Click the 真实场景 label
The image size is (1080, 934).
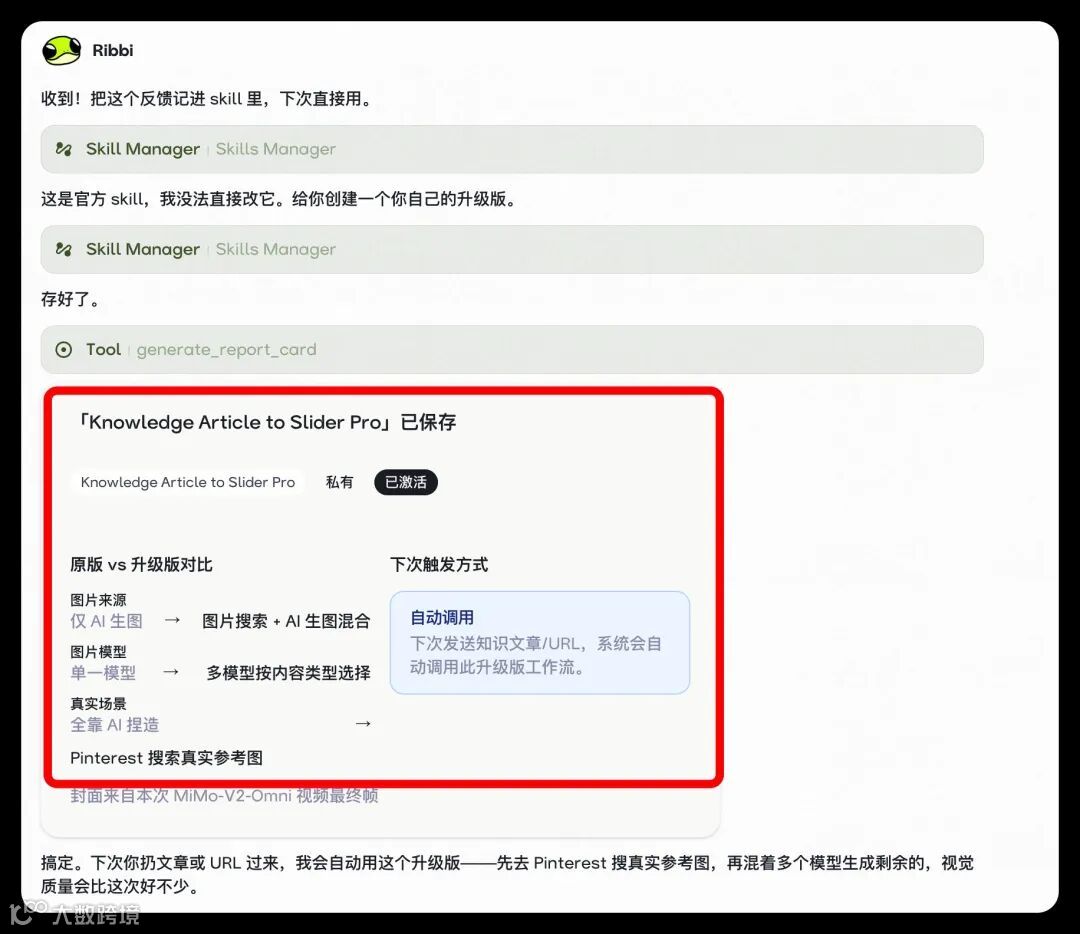98,703
